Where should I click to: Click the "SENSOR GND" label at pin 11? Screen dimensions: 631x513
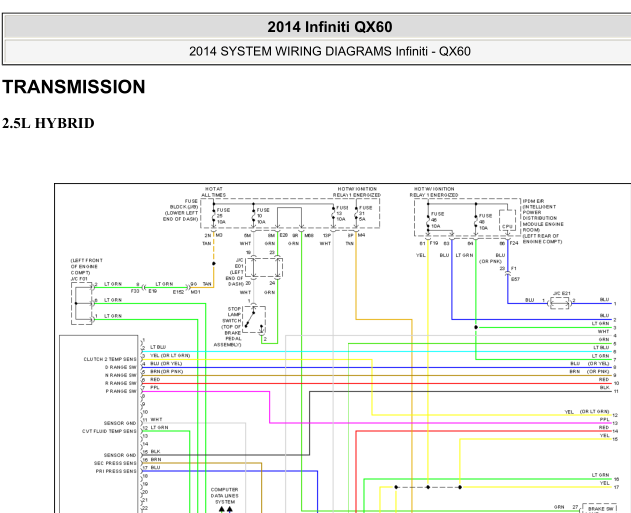(x=120, y=423)
